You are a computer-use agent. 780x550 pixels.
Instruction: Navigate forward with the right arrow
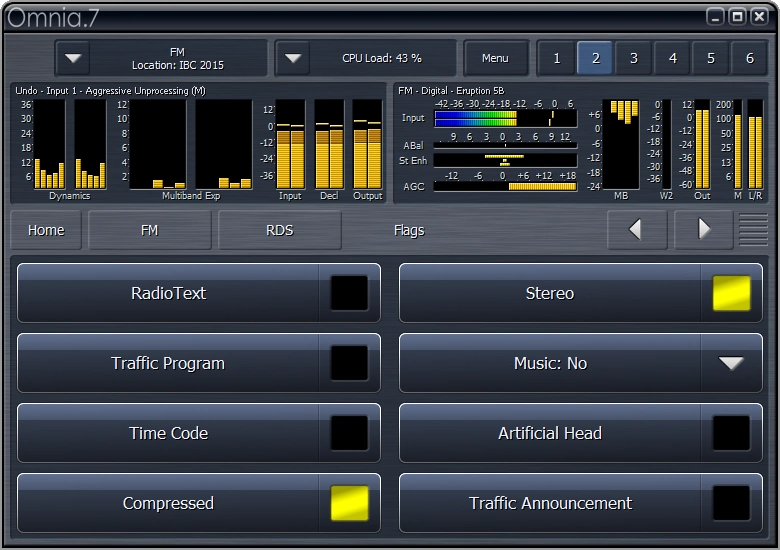pyautogui.click(x=703, y=229)
